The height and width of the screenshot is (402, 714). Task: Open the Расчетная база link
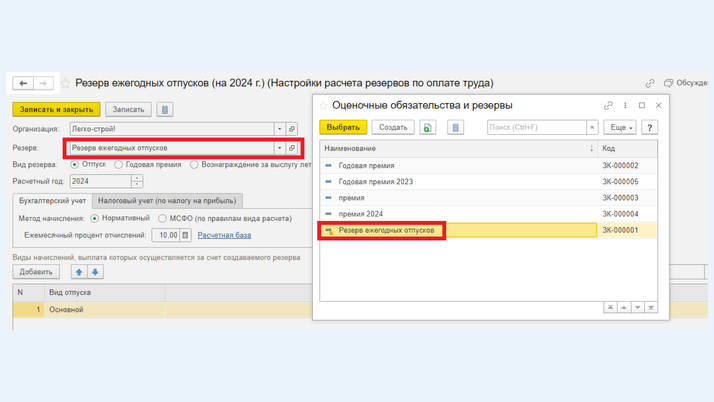tap(224, 235)
